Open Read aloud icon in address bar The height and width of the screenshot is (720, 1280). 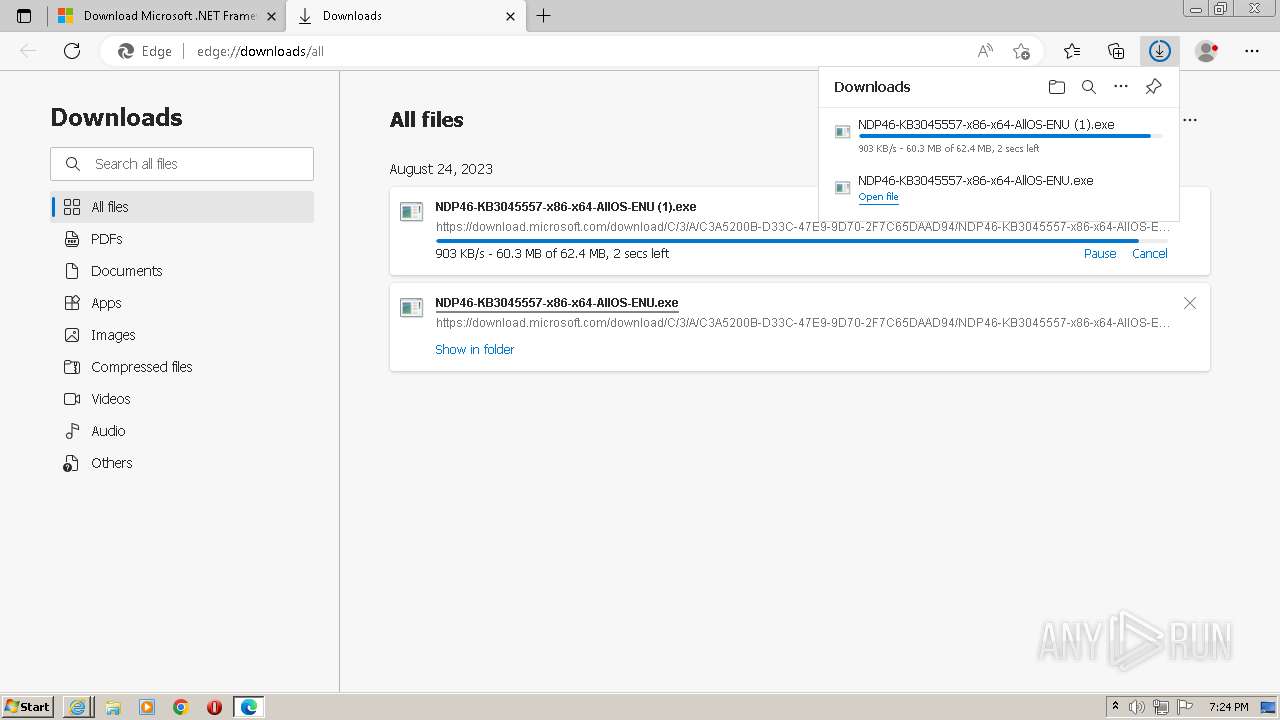pyautogui.click(x=985, y=51)
